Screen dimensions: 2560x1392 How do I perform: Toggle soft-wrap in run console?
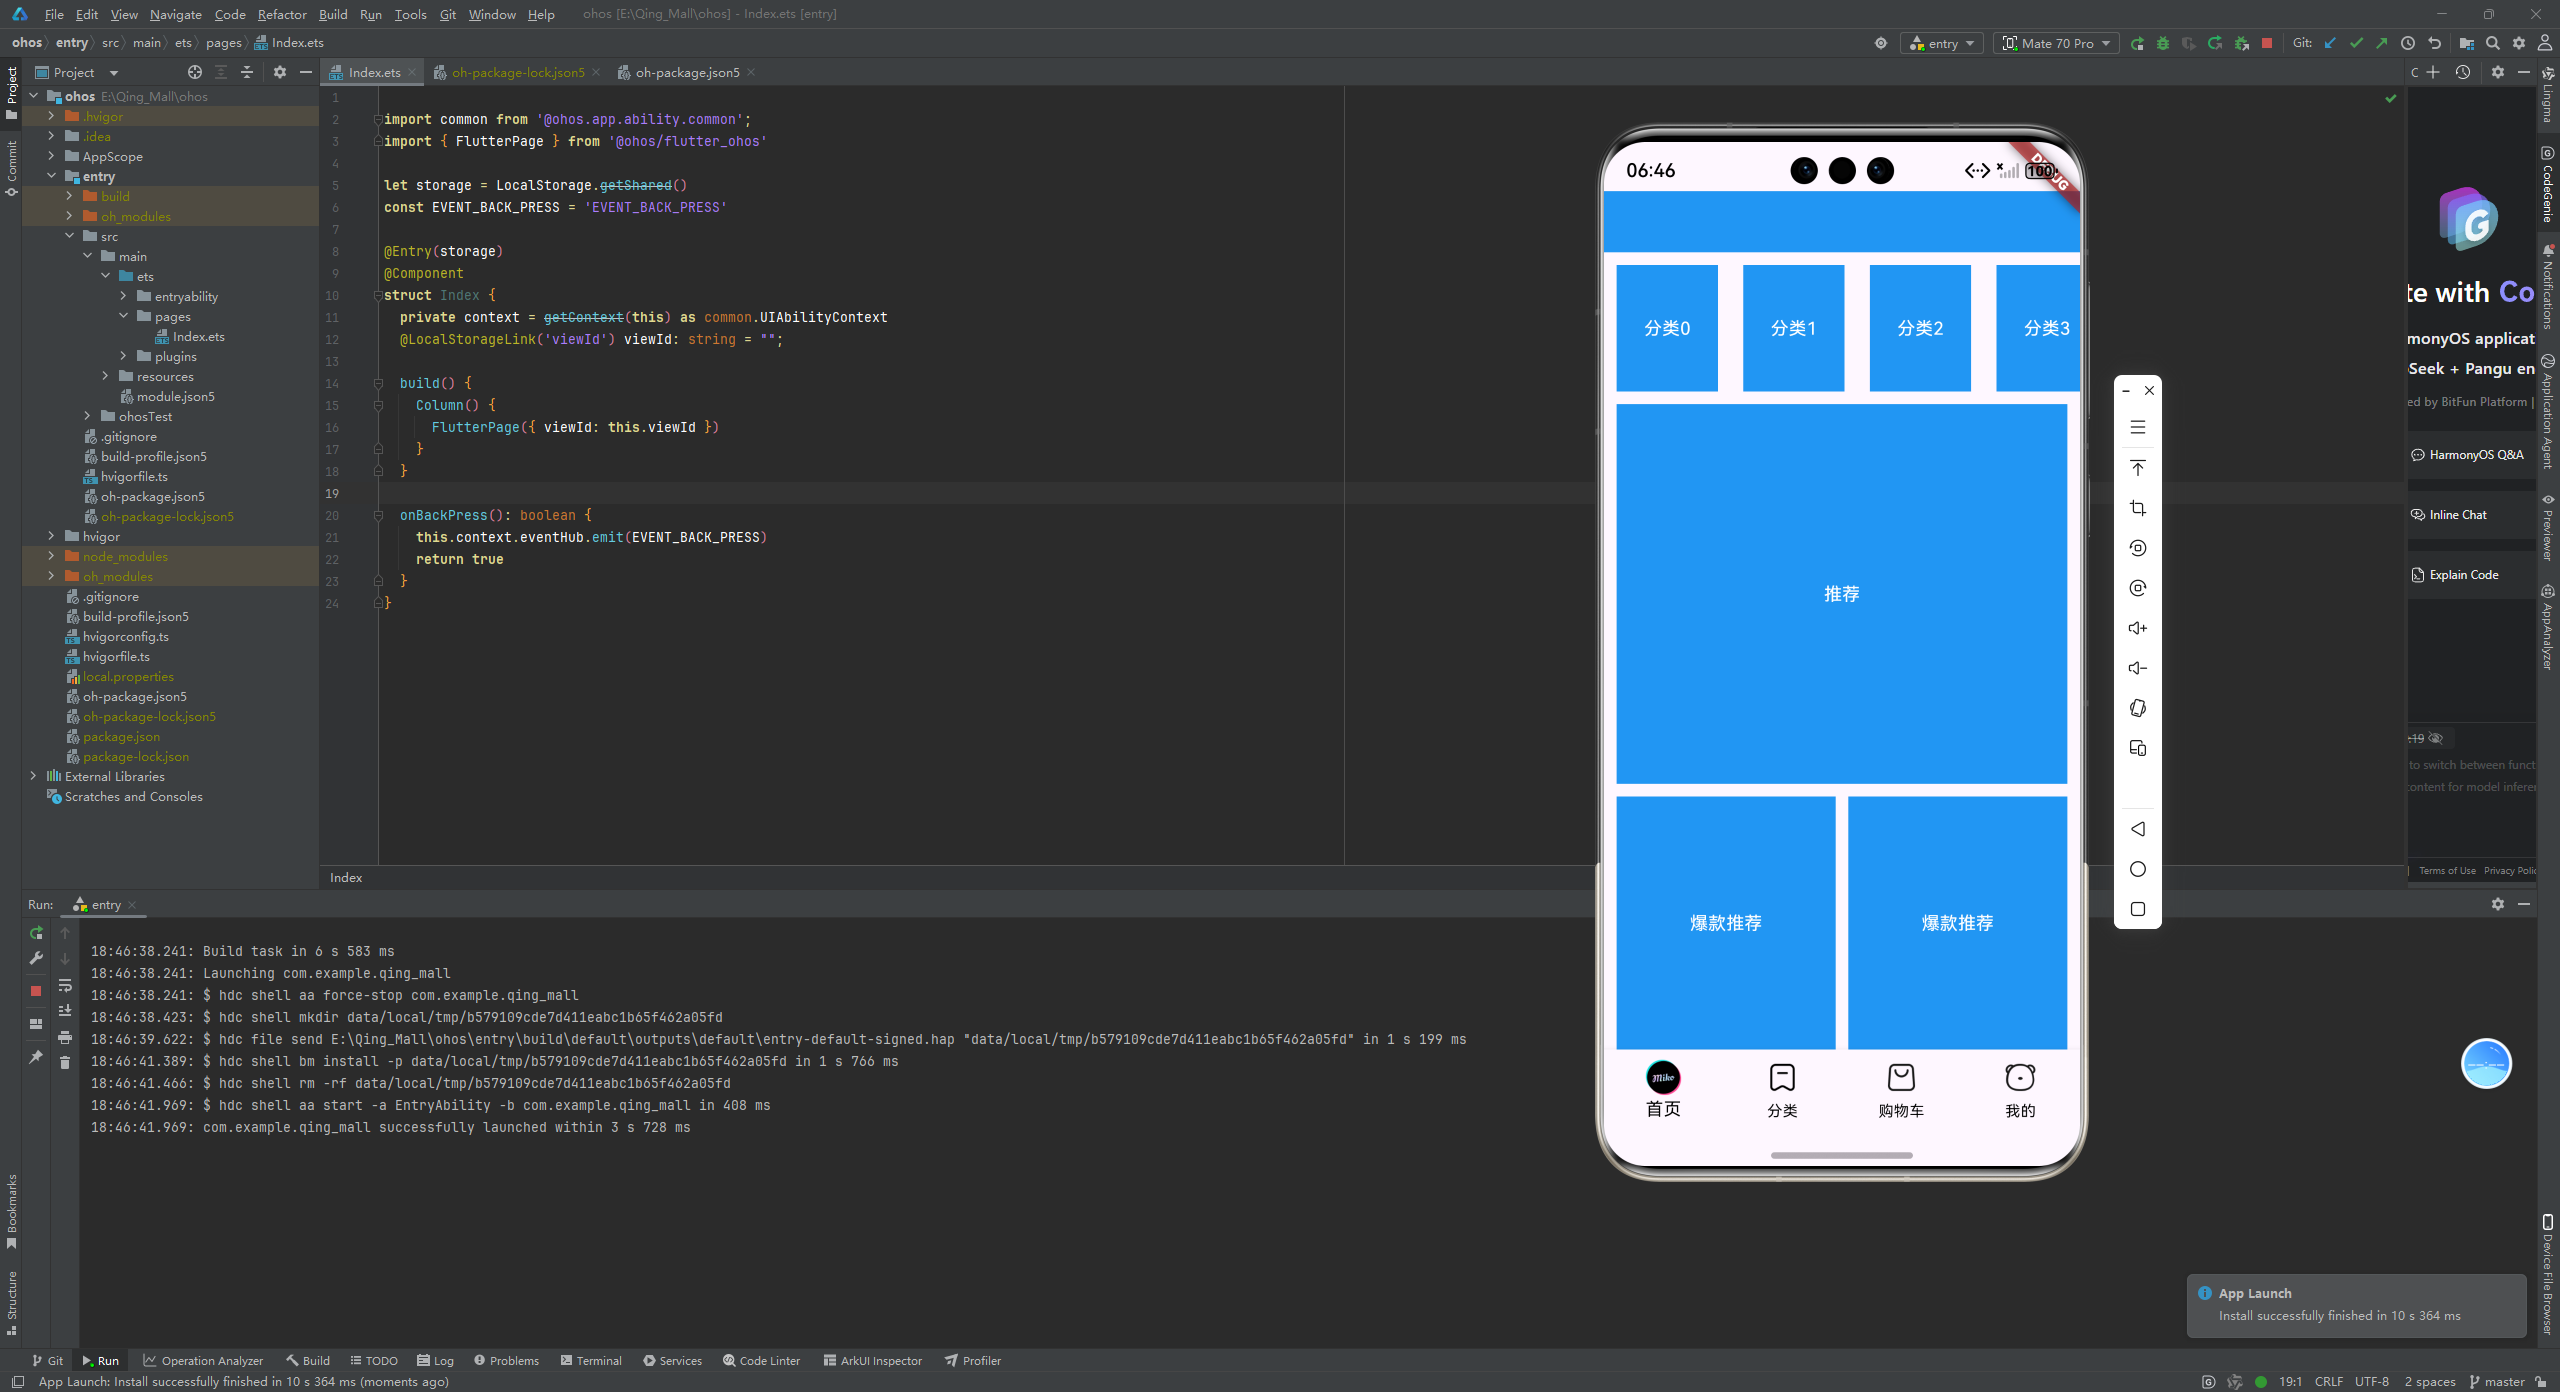[65, 985]
